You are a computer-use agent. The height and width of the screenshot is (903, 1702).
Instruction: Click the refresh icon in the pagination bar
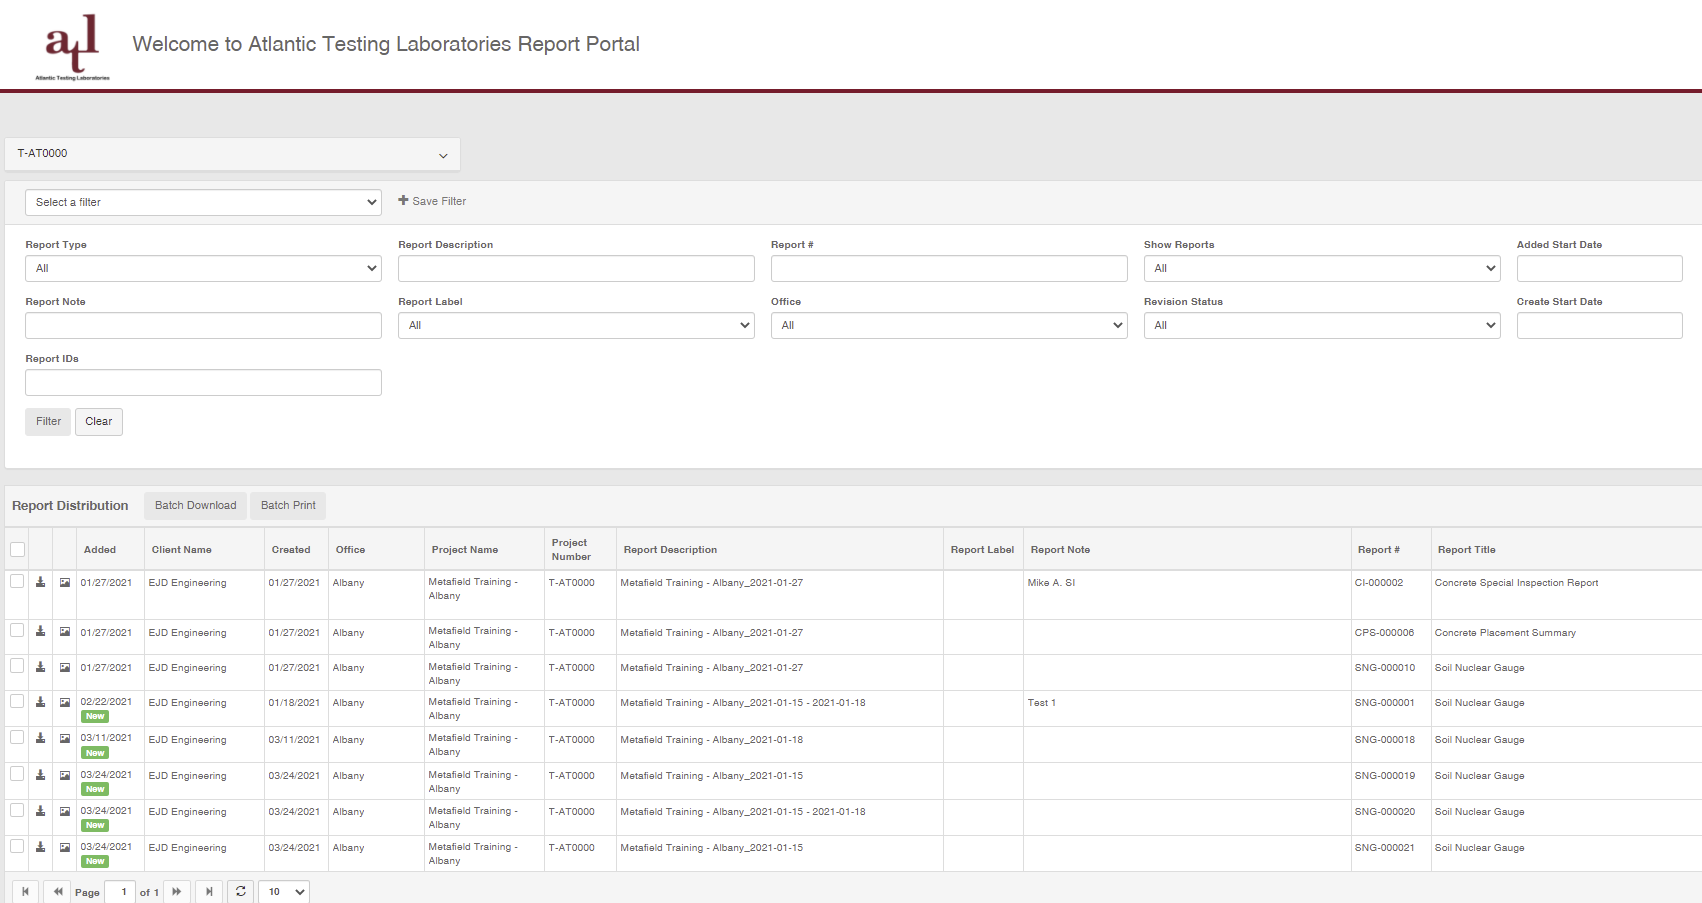point(240,891)
